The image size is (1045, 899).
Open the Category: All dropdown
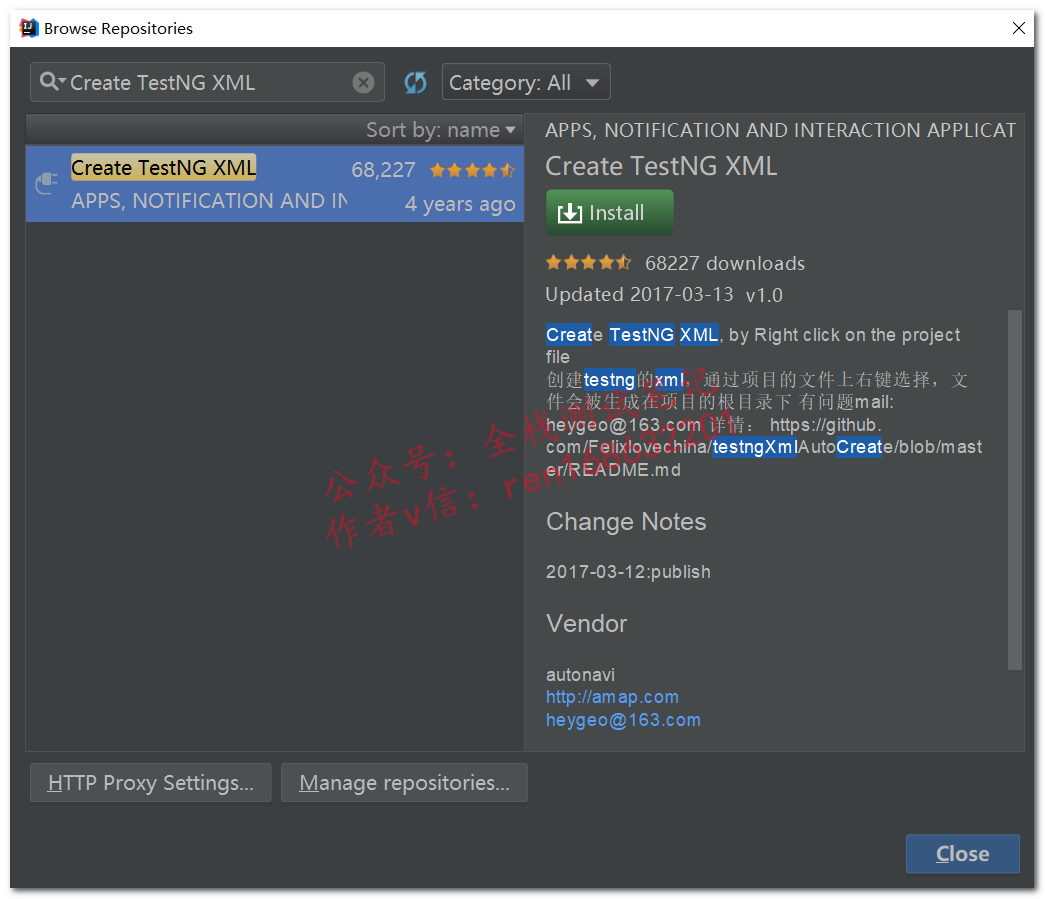(x=526, y=82)
